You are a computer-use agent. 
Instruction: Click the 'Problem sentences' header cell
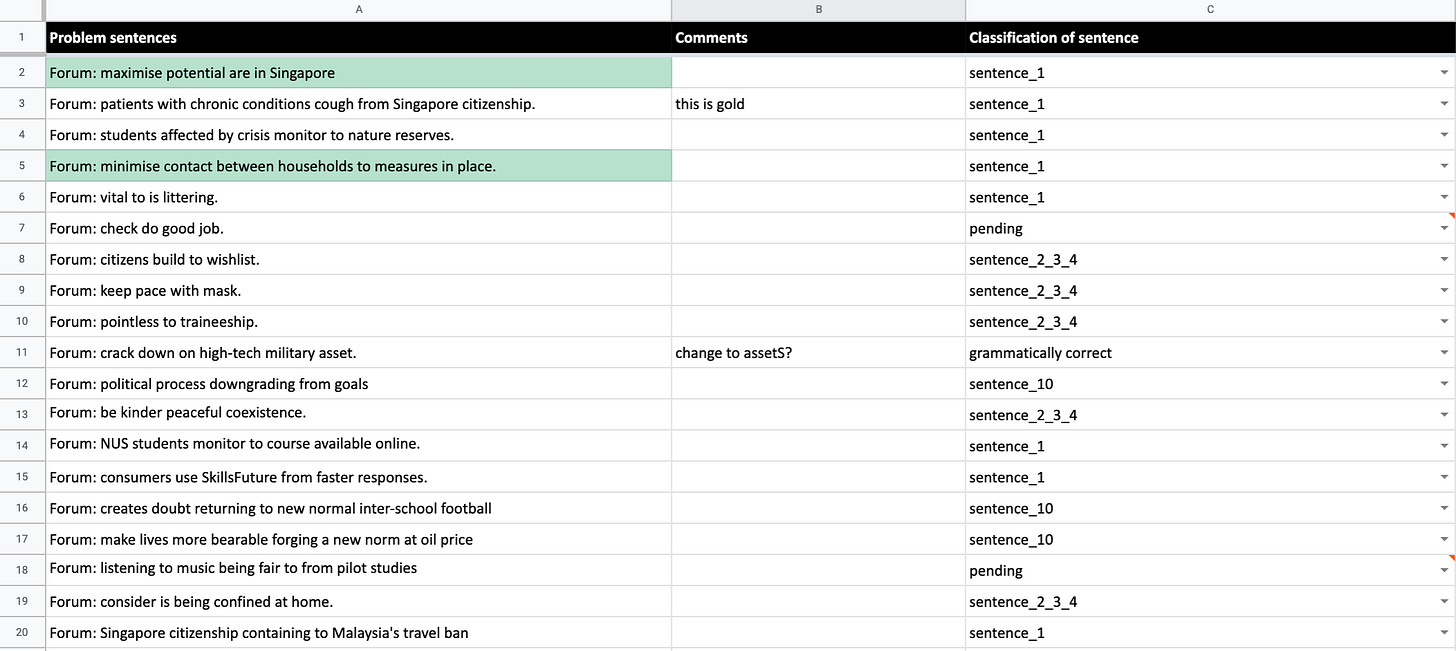pos(358,38)
